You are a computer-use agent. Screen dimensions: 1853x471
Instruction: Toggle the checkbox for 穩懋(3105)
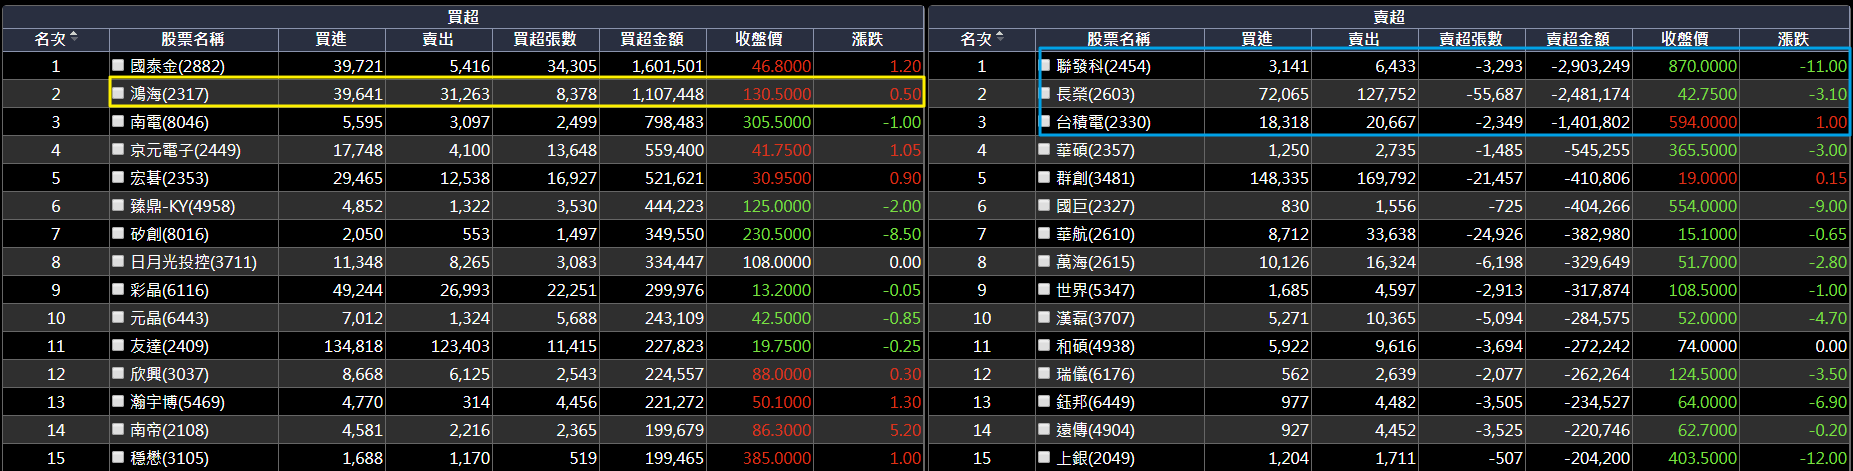[x=118, y=457]
